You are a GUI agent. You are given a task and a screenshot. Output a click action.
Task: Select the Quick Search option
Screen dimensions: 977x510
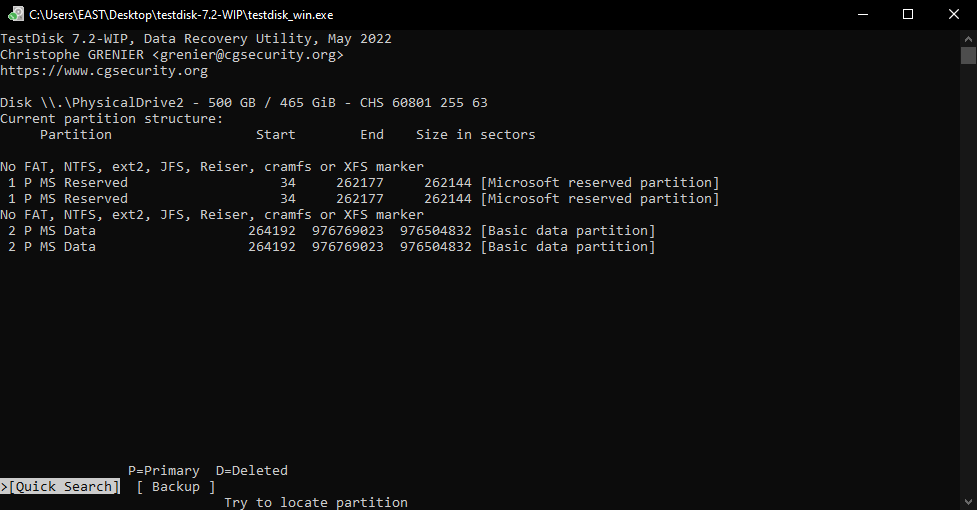pos(60,487)
